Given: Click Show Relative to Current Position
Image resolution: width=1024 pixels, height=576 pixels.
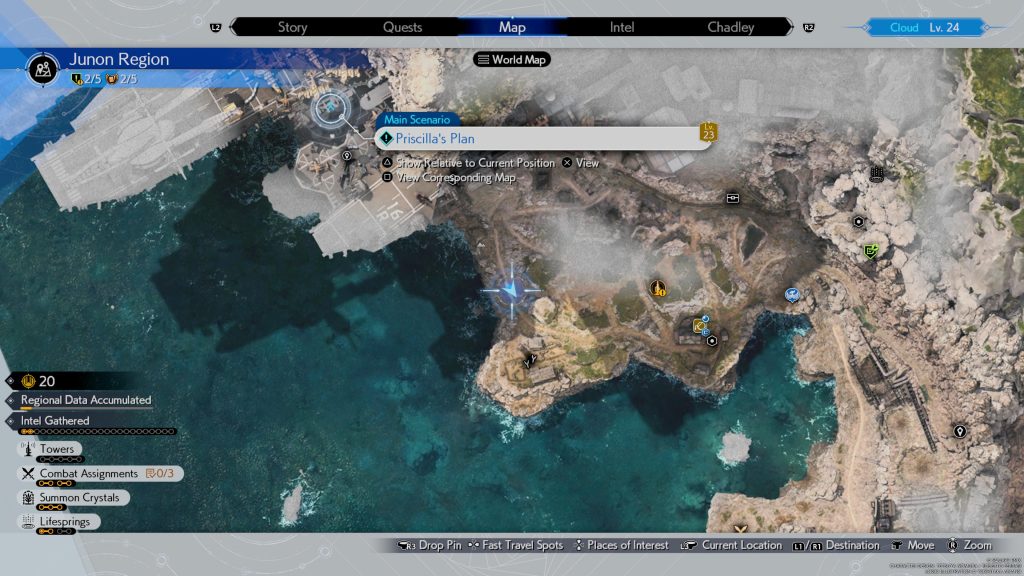Looking at the screenshot, I should 466,162.
